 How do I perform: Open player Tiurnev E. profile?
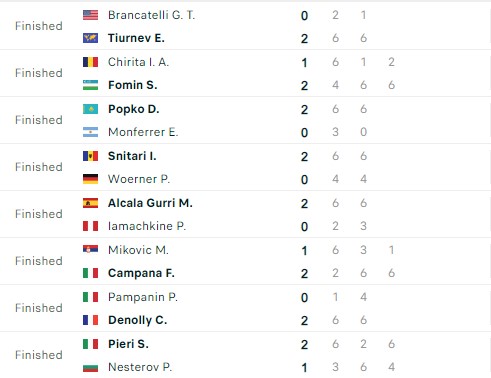(136, 38)
